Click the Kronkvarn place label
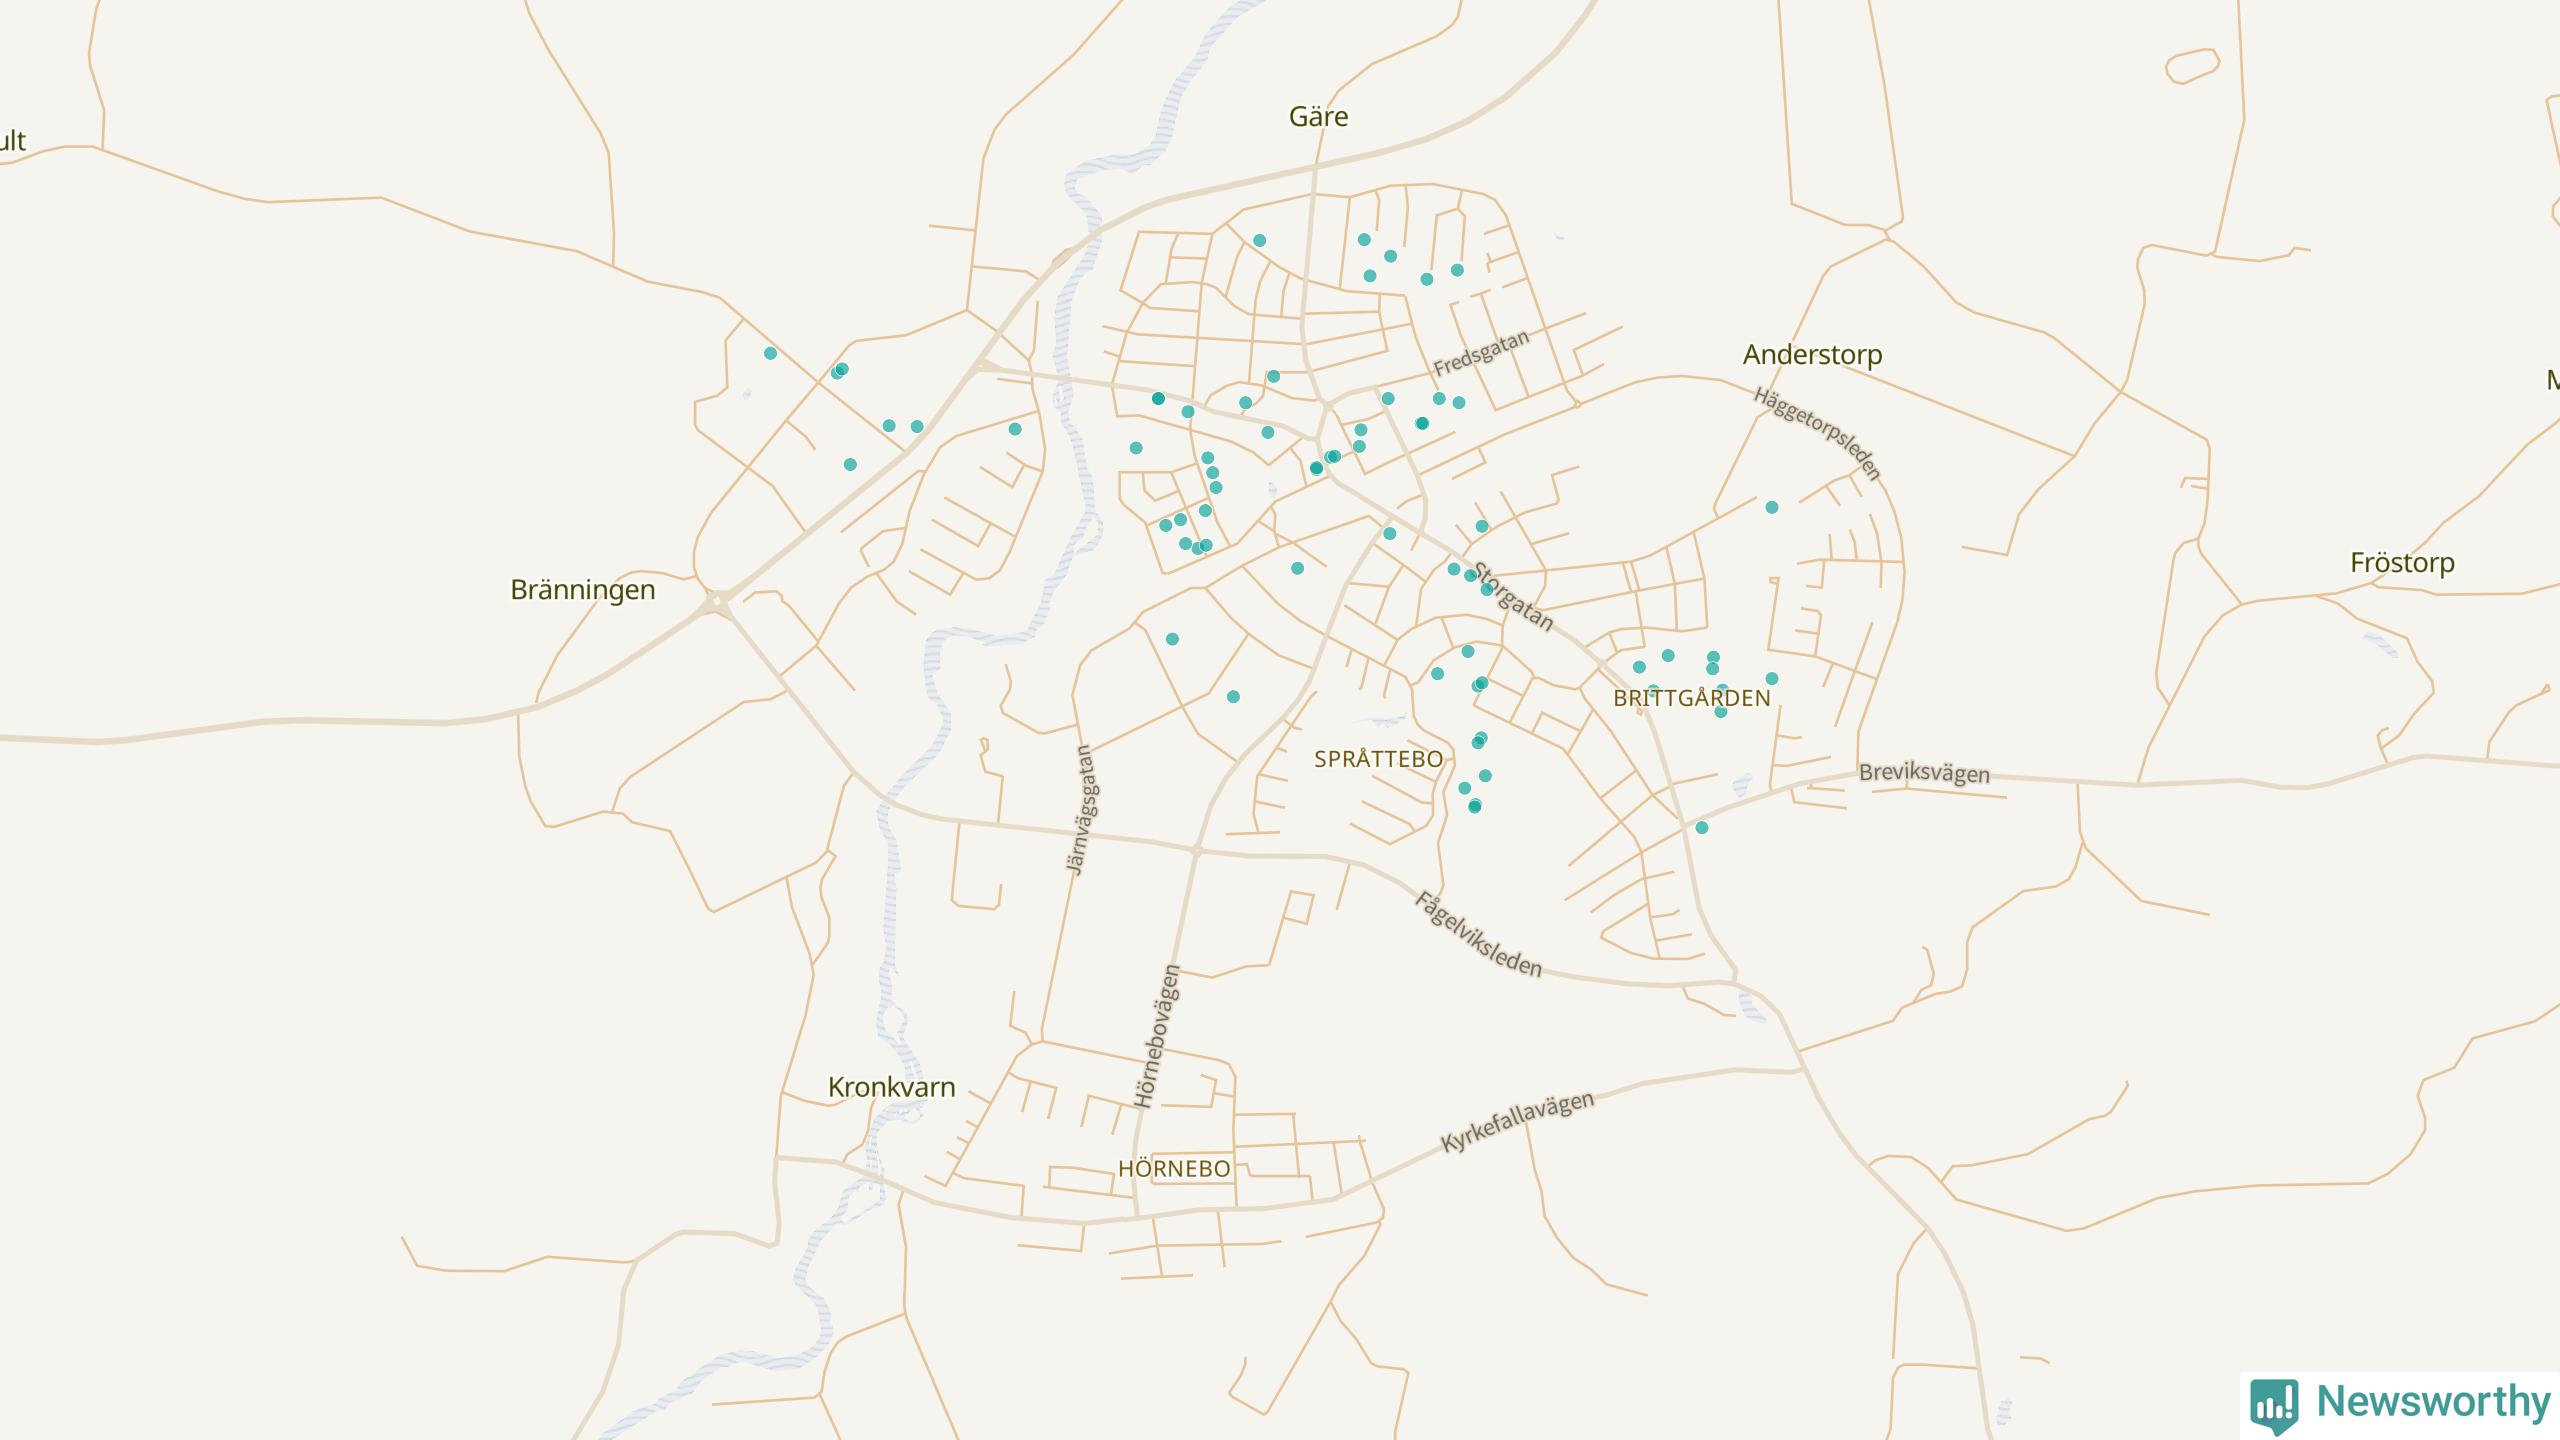 point(891,1087)
